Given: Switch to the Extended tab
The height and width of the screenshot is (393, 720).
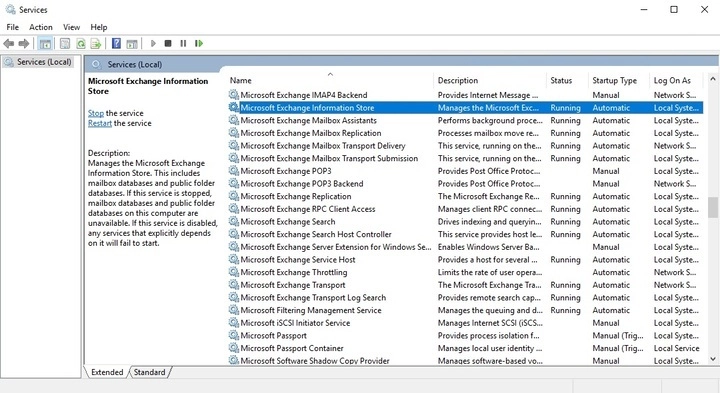Looking at the screenshot, I should coord(107,372).
